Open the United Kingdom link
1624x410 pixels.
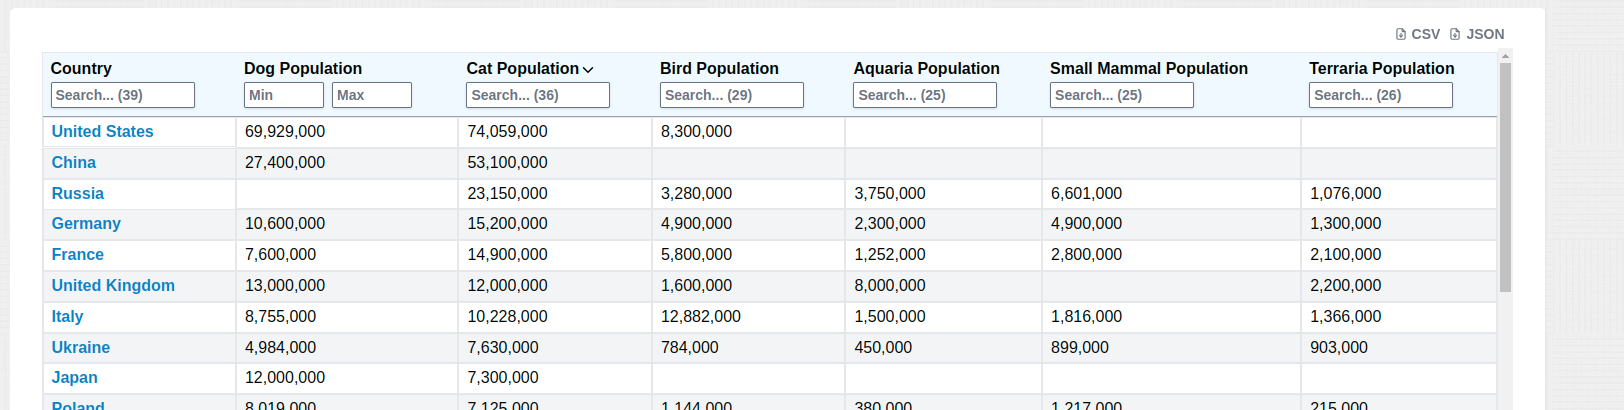tap(113, 285)
